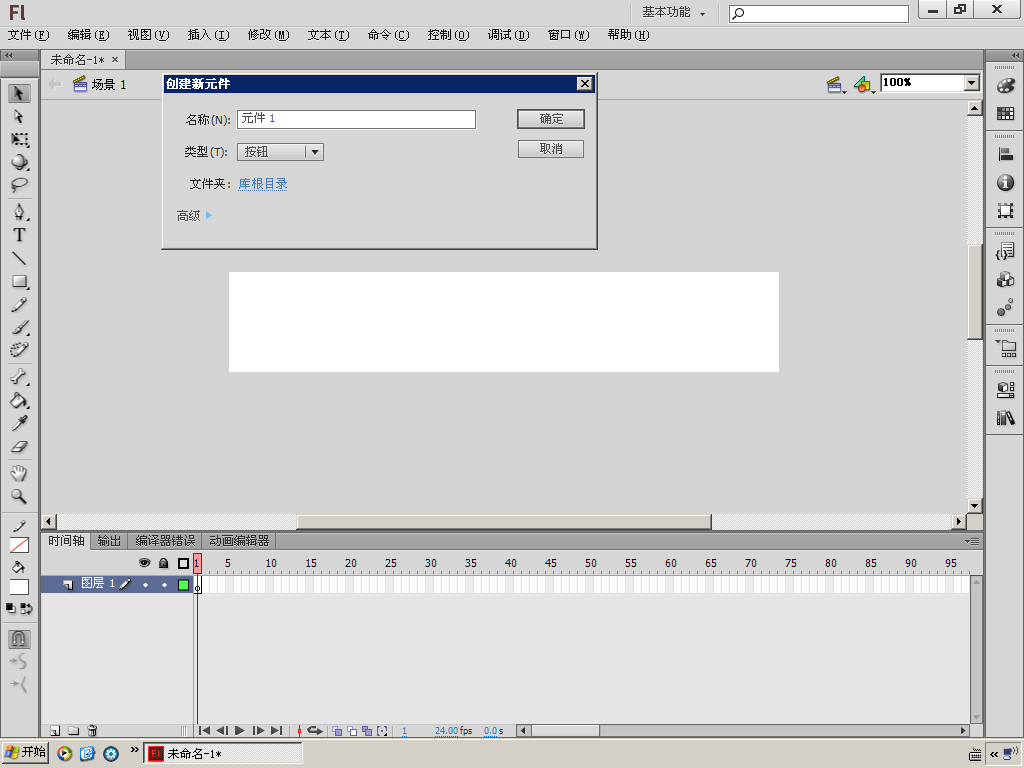The image size is (1024, 768).
Task: Toggle Snap to Objects magnet
Action: [x=19, y=639]
